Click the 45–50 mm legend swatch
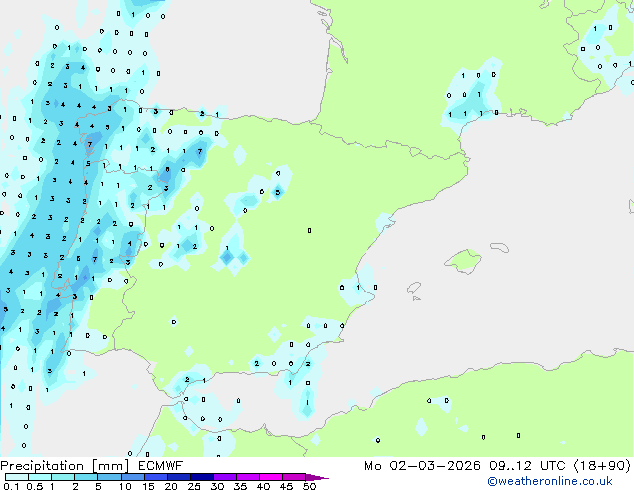Image resolution: width=634 pixels, height=490 pixels. coord(294,477)
